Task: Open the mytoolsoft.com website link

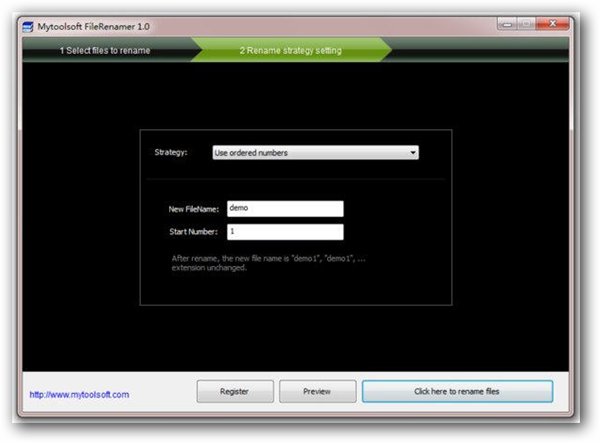Action: [79, 394]
